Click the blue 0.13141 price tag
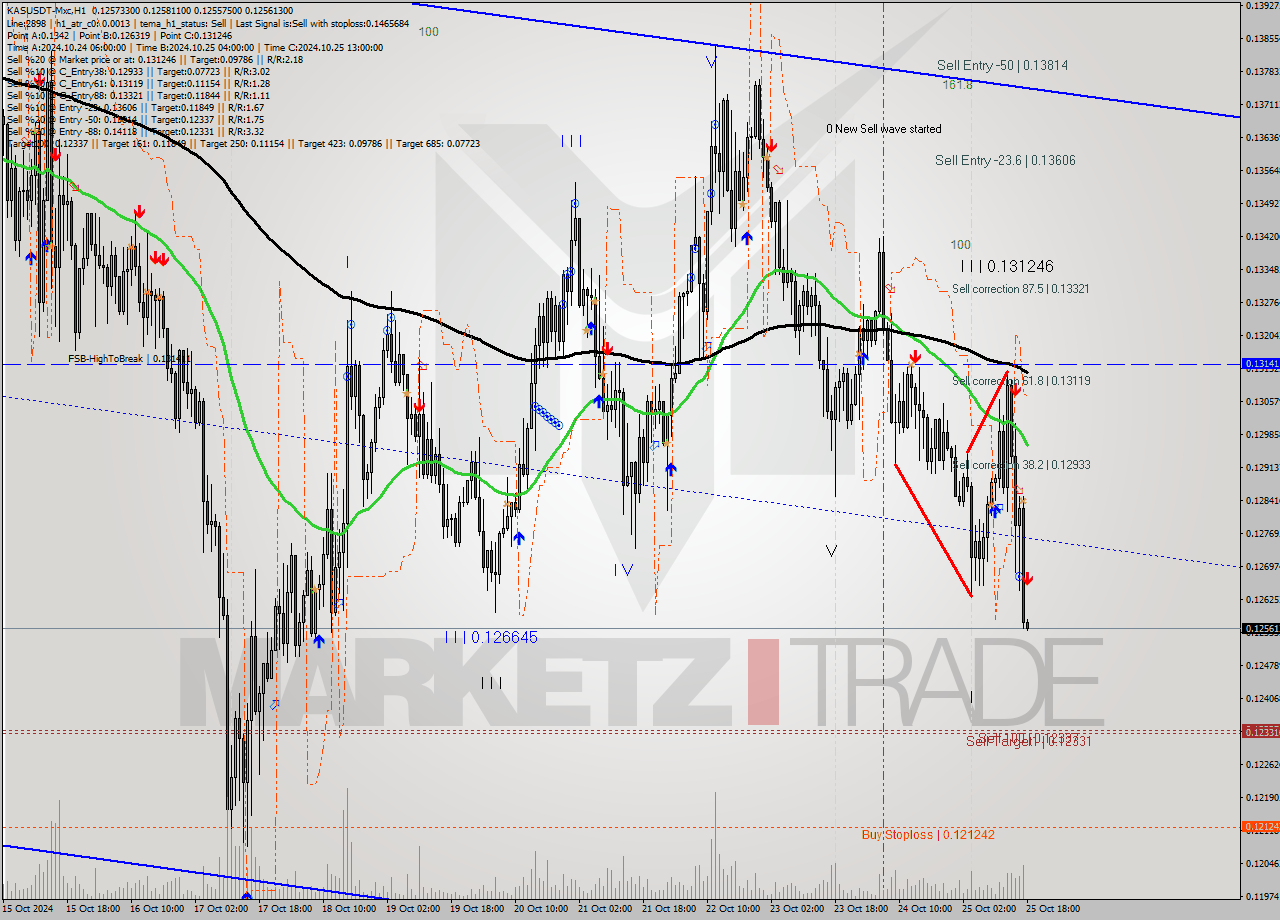1280x920 pixels. click(1259, 364)
